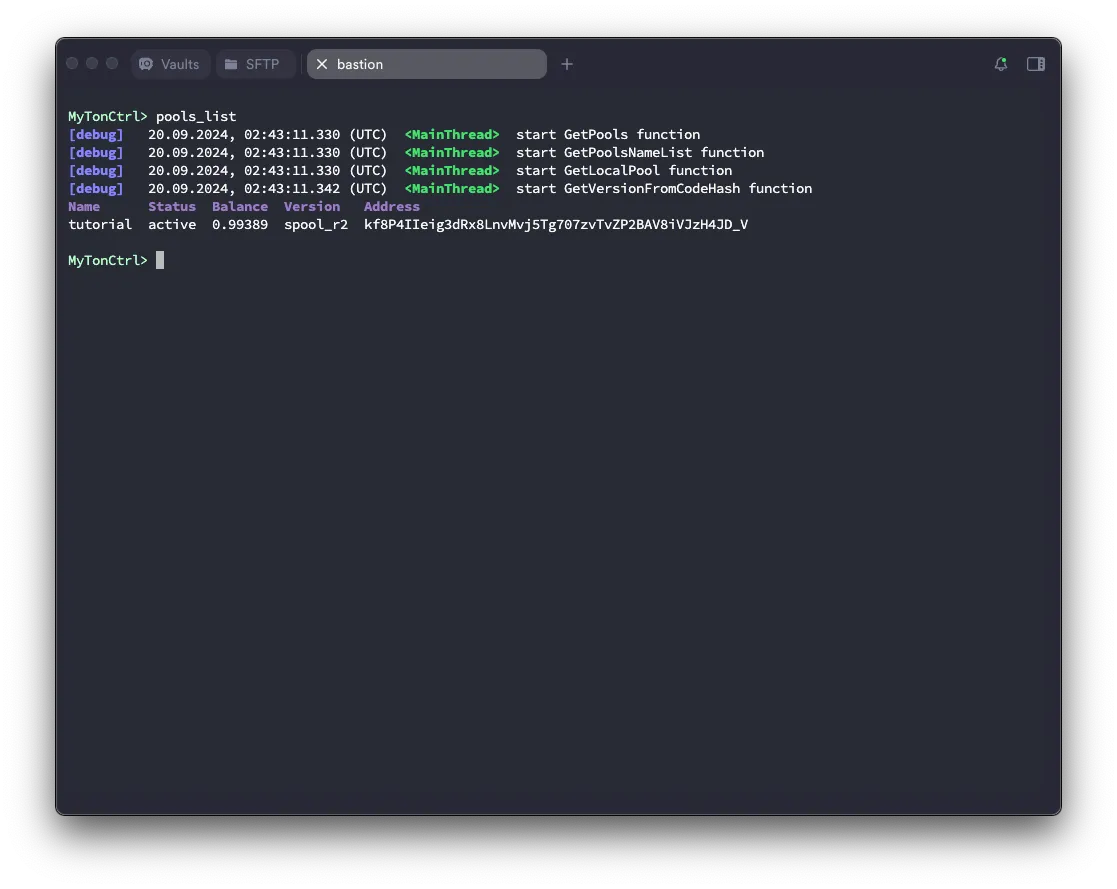This screenshot has width=1117, height=889.
Task: Switch to the Vaults tab
Action: click(x=170, y=64)
